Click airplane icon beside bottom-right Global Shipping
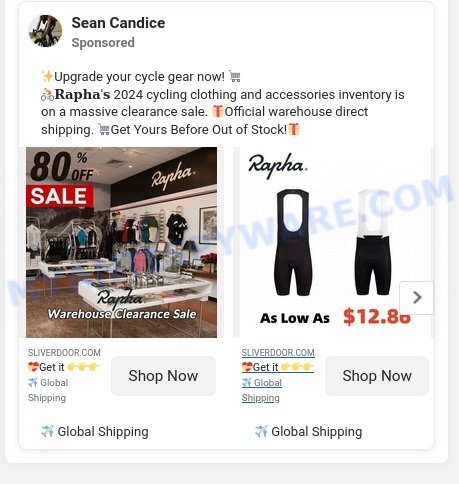459x484 pixels. click(x=261, y=431)
